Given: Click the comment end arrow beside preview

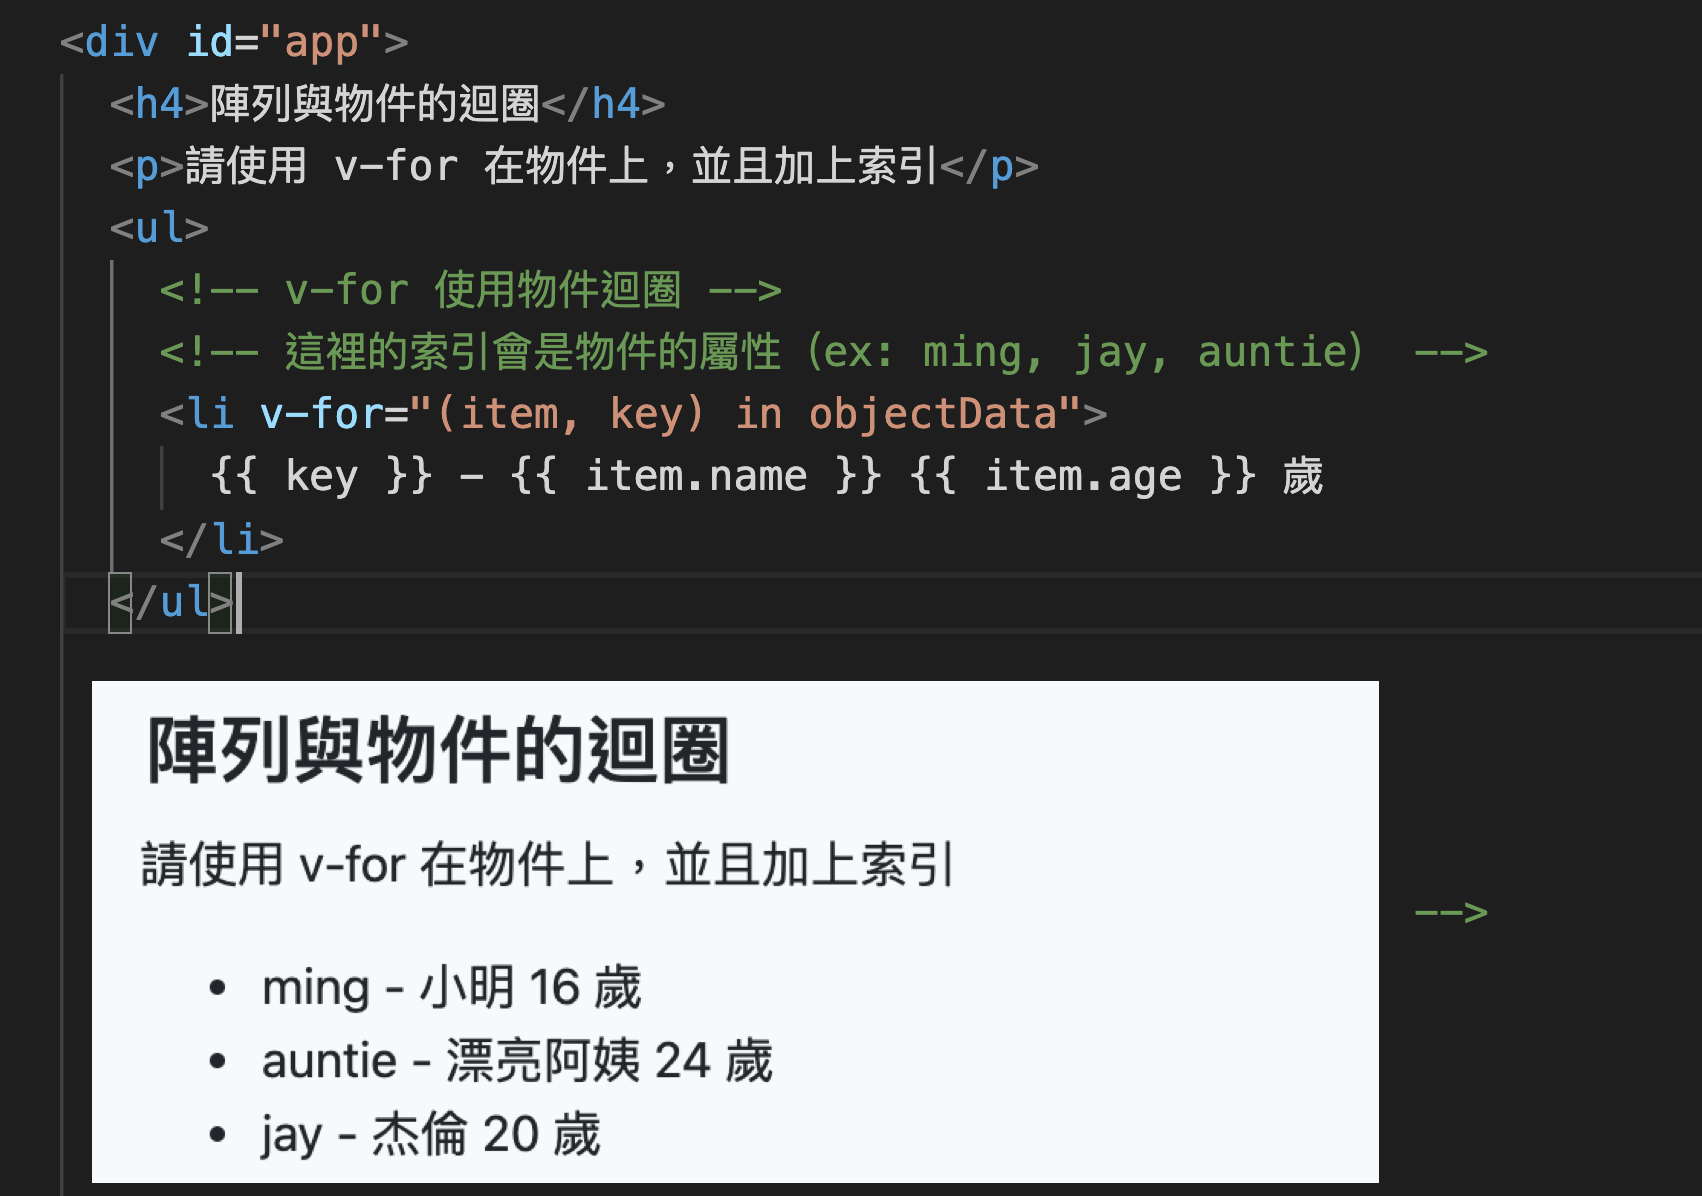Looking at the screenshot, I should 1451,912.
